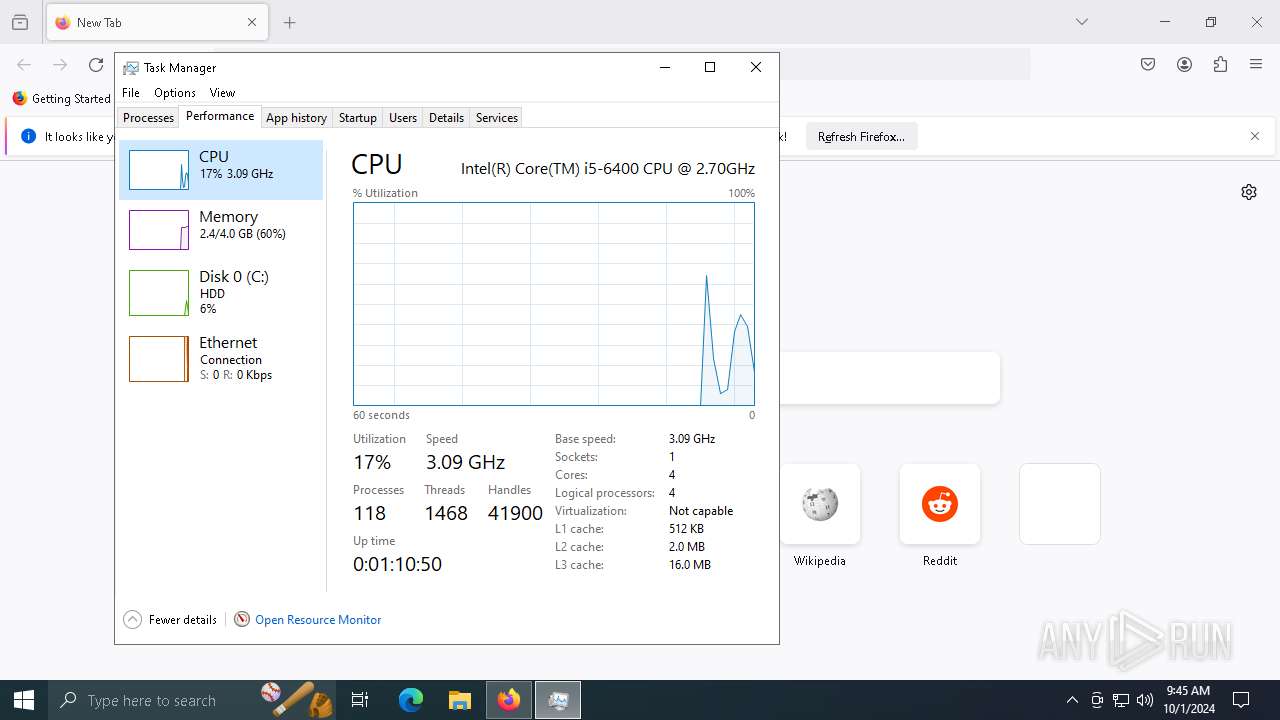Dismiss the Firefox notification bar
Screen dimensions: 1280x720
pos(1255,137)
